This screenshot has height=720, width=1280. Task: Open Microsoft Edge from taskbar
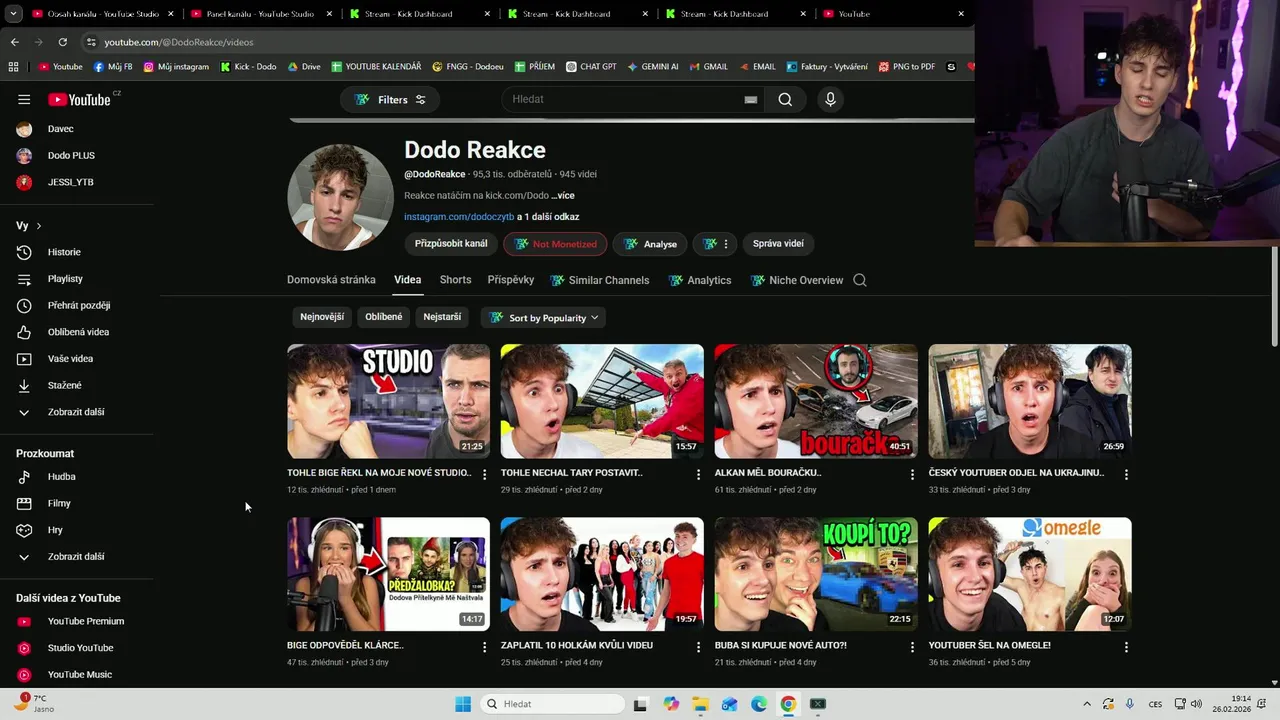759,704
